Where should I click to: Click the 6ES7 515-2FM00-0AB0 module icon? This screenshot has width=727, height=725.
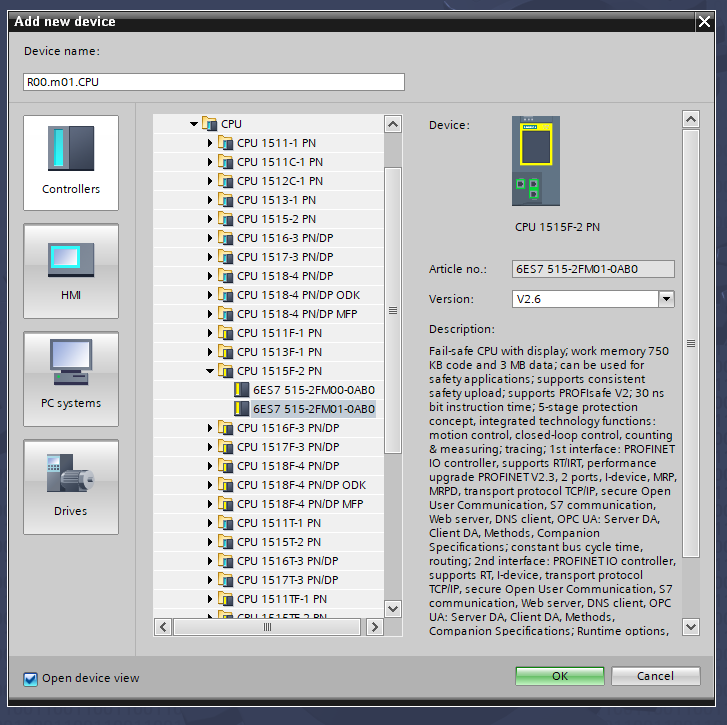click(x=242, y=390)
